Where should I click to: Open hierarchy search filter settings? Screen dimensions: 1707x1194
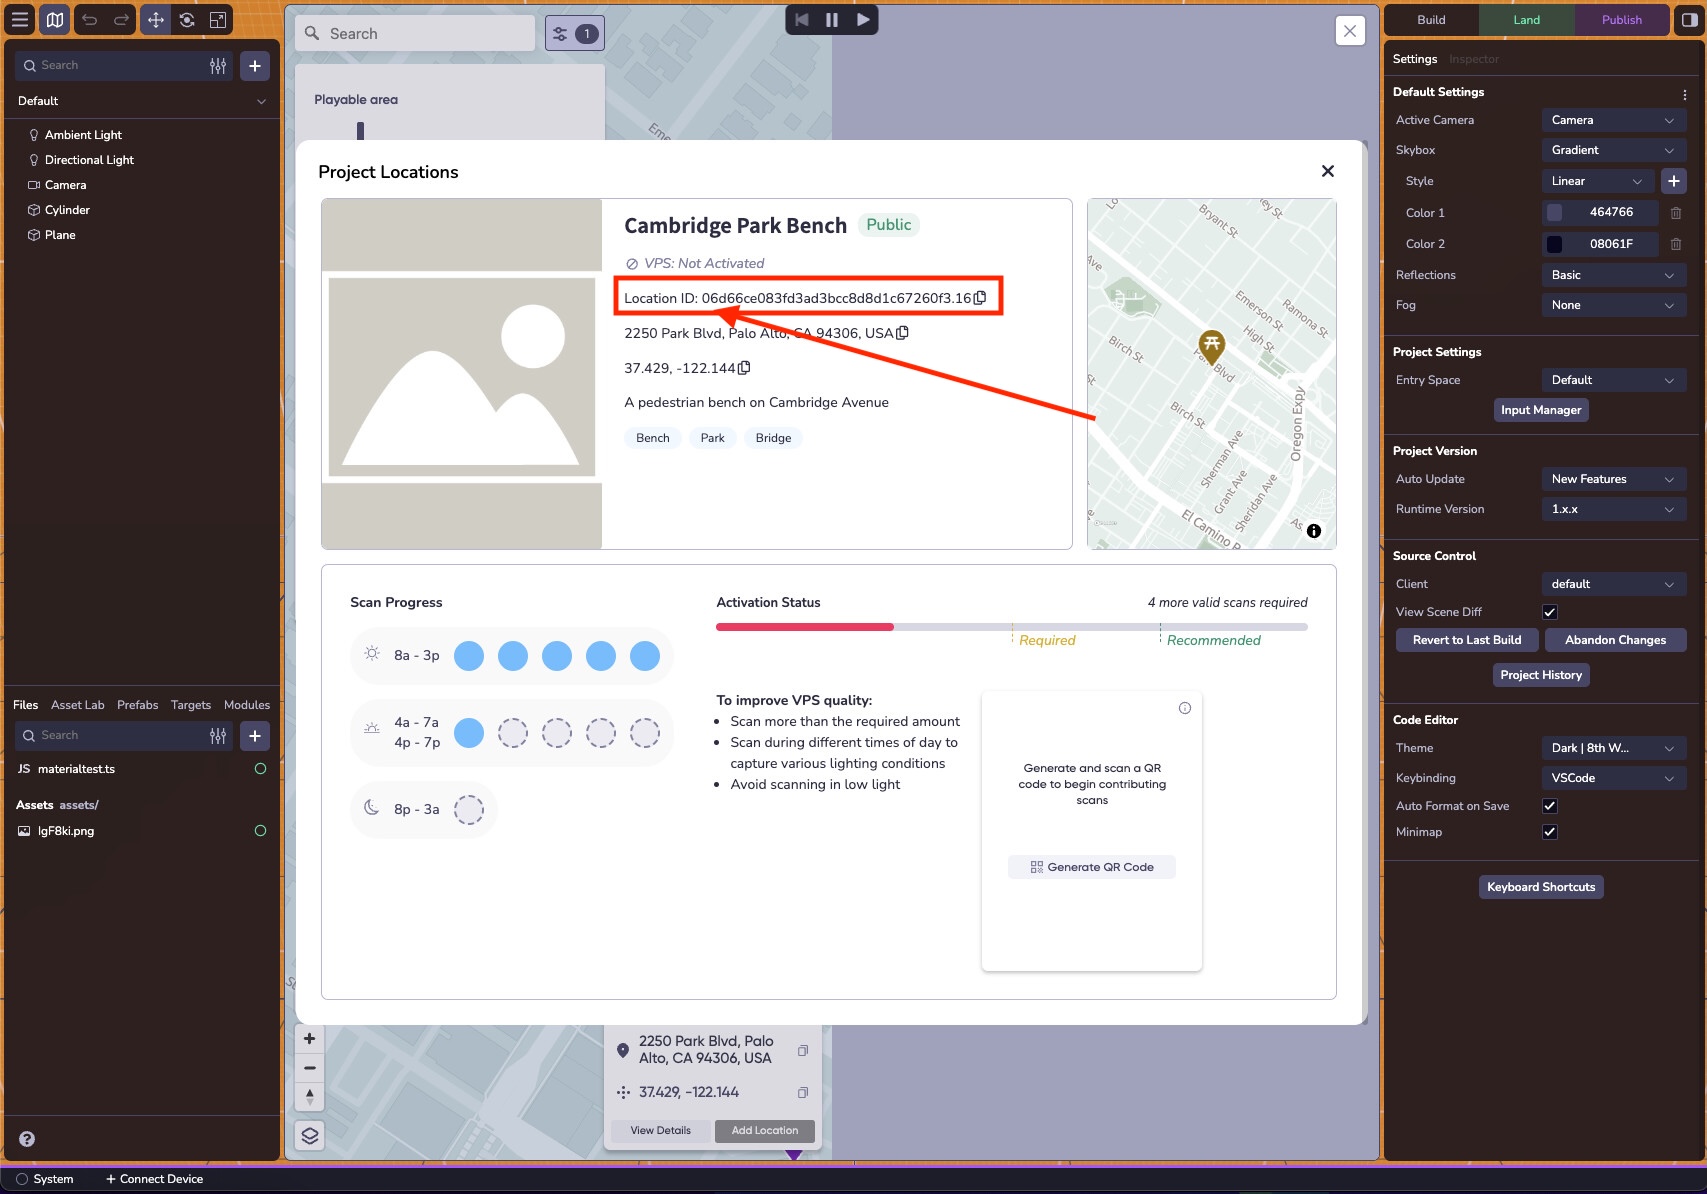coord(218,66)
